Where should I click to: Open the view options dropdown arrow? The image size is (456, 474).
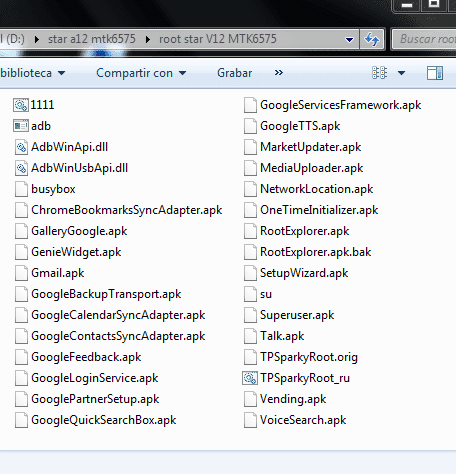pyautogui.click(x=401, y=73)
